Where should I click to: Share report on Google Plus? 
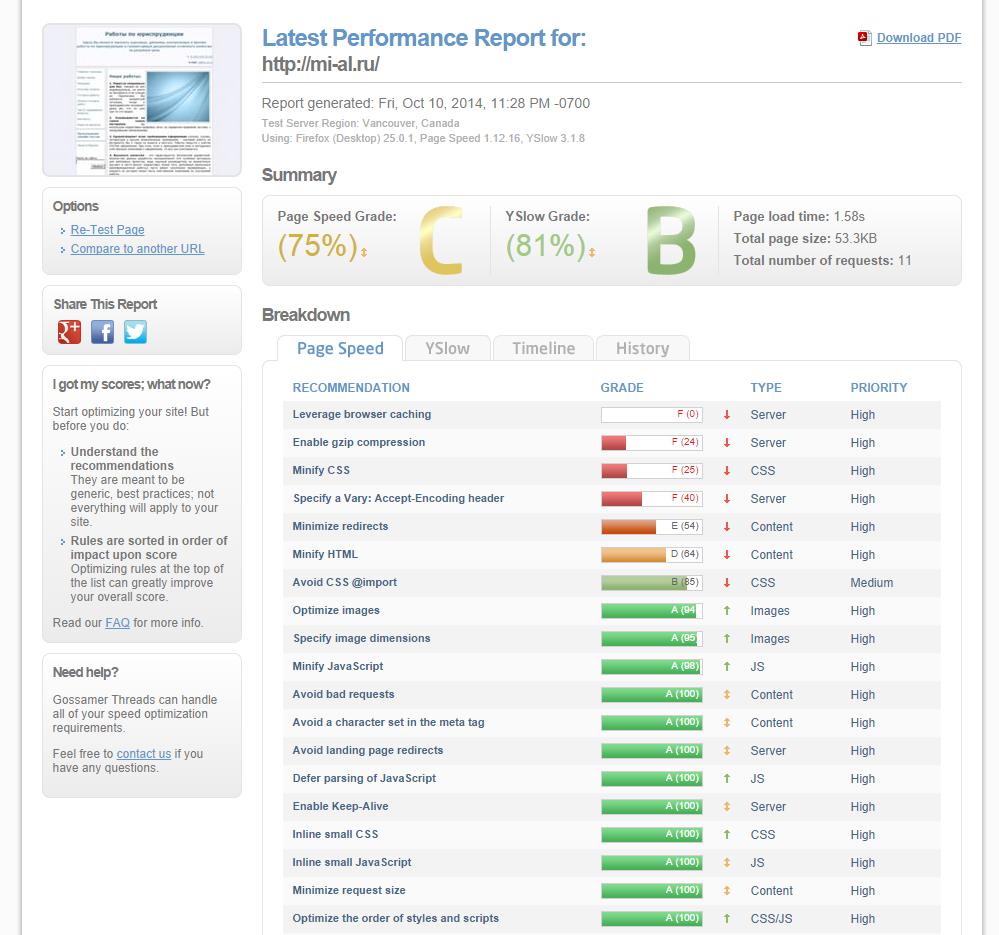pos(69,332)
